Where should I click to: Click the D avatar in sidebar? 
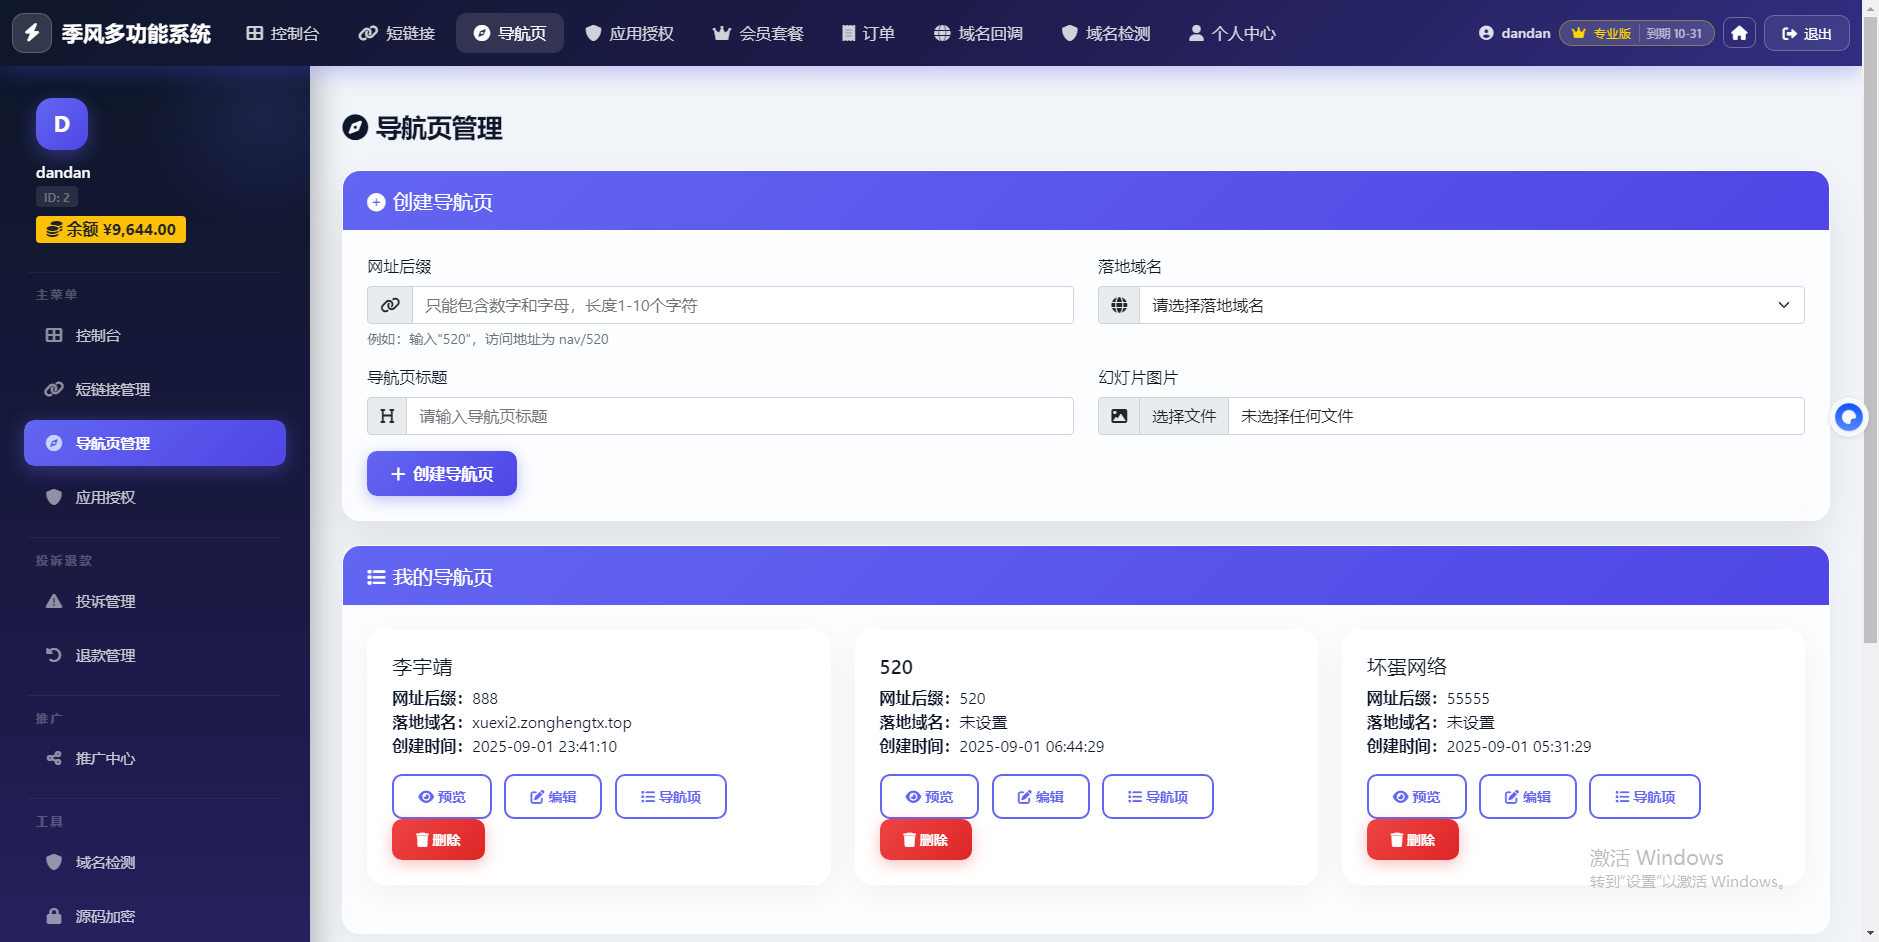point(62,124)
